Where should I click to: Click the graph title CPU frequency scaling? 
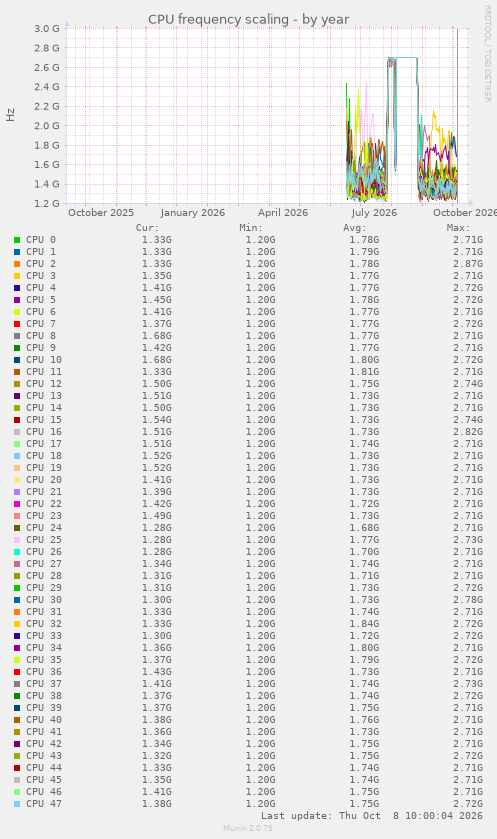pyautogui.click(x=248, y=19)
